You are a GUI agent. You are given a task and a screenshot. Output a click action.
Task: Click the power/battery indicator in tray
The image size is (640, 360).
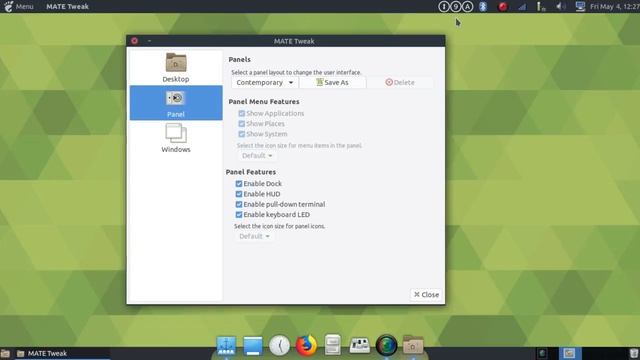[541, 7]
